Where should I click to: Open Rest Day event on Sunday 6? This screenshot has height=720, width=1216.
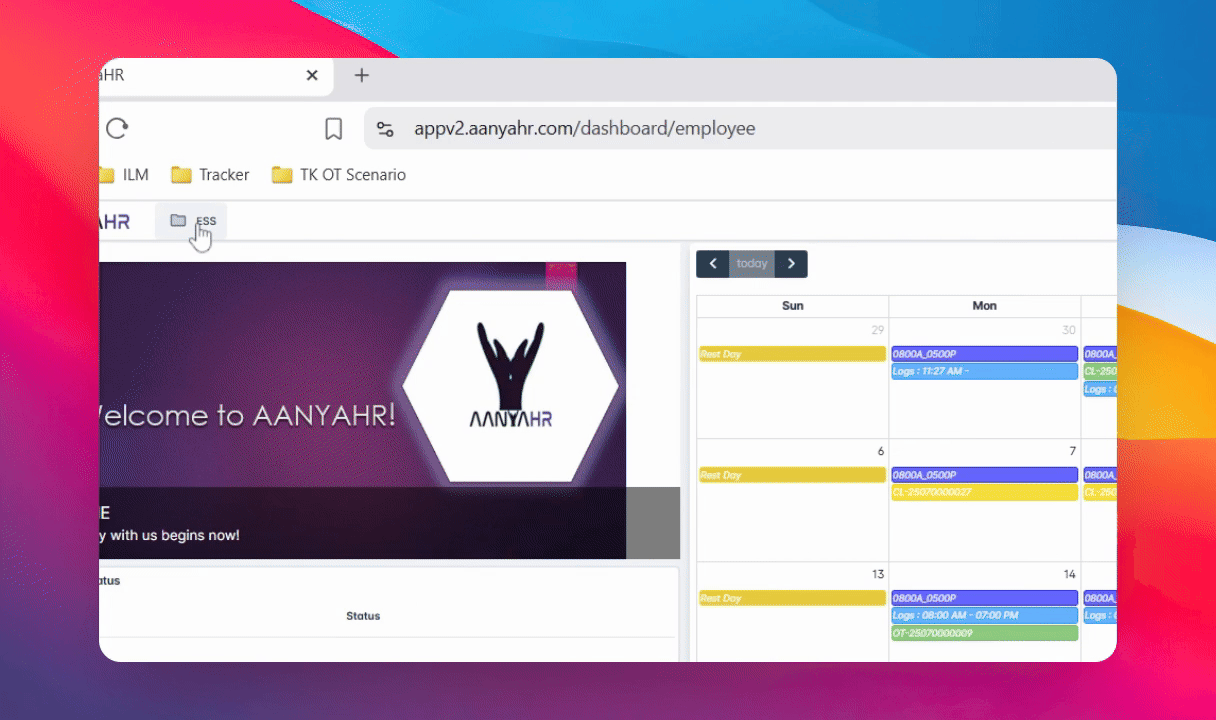click(792, 475)
